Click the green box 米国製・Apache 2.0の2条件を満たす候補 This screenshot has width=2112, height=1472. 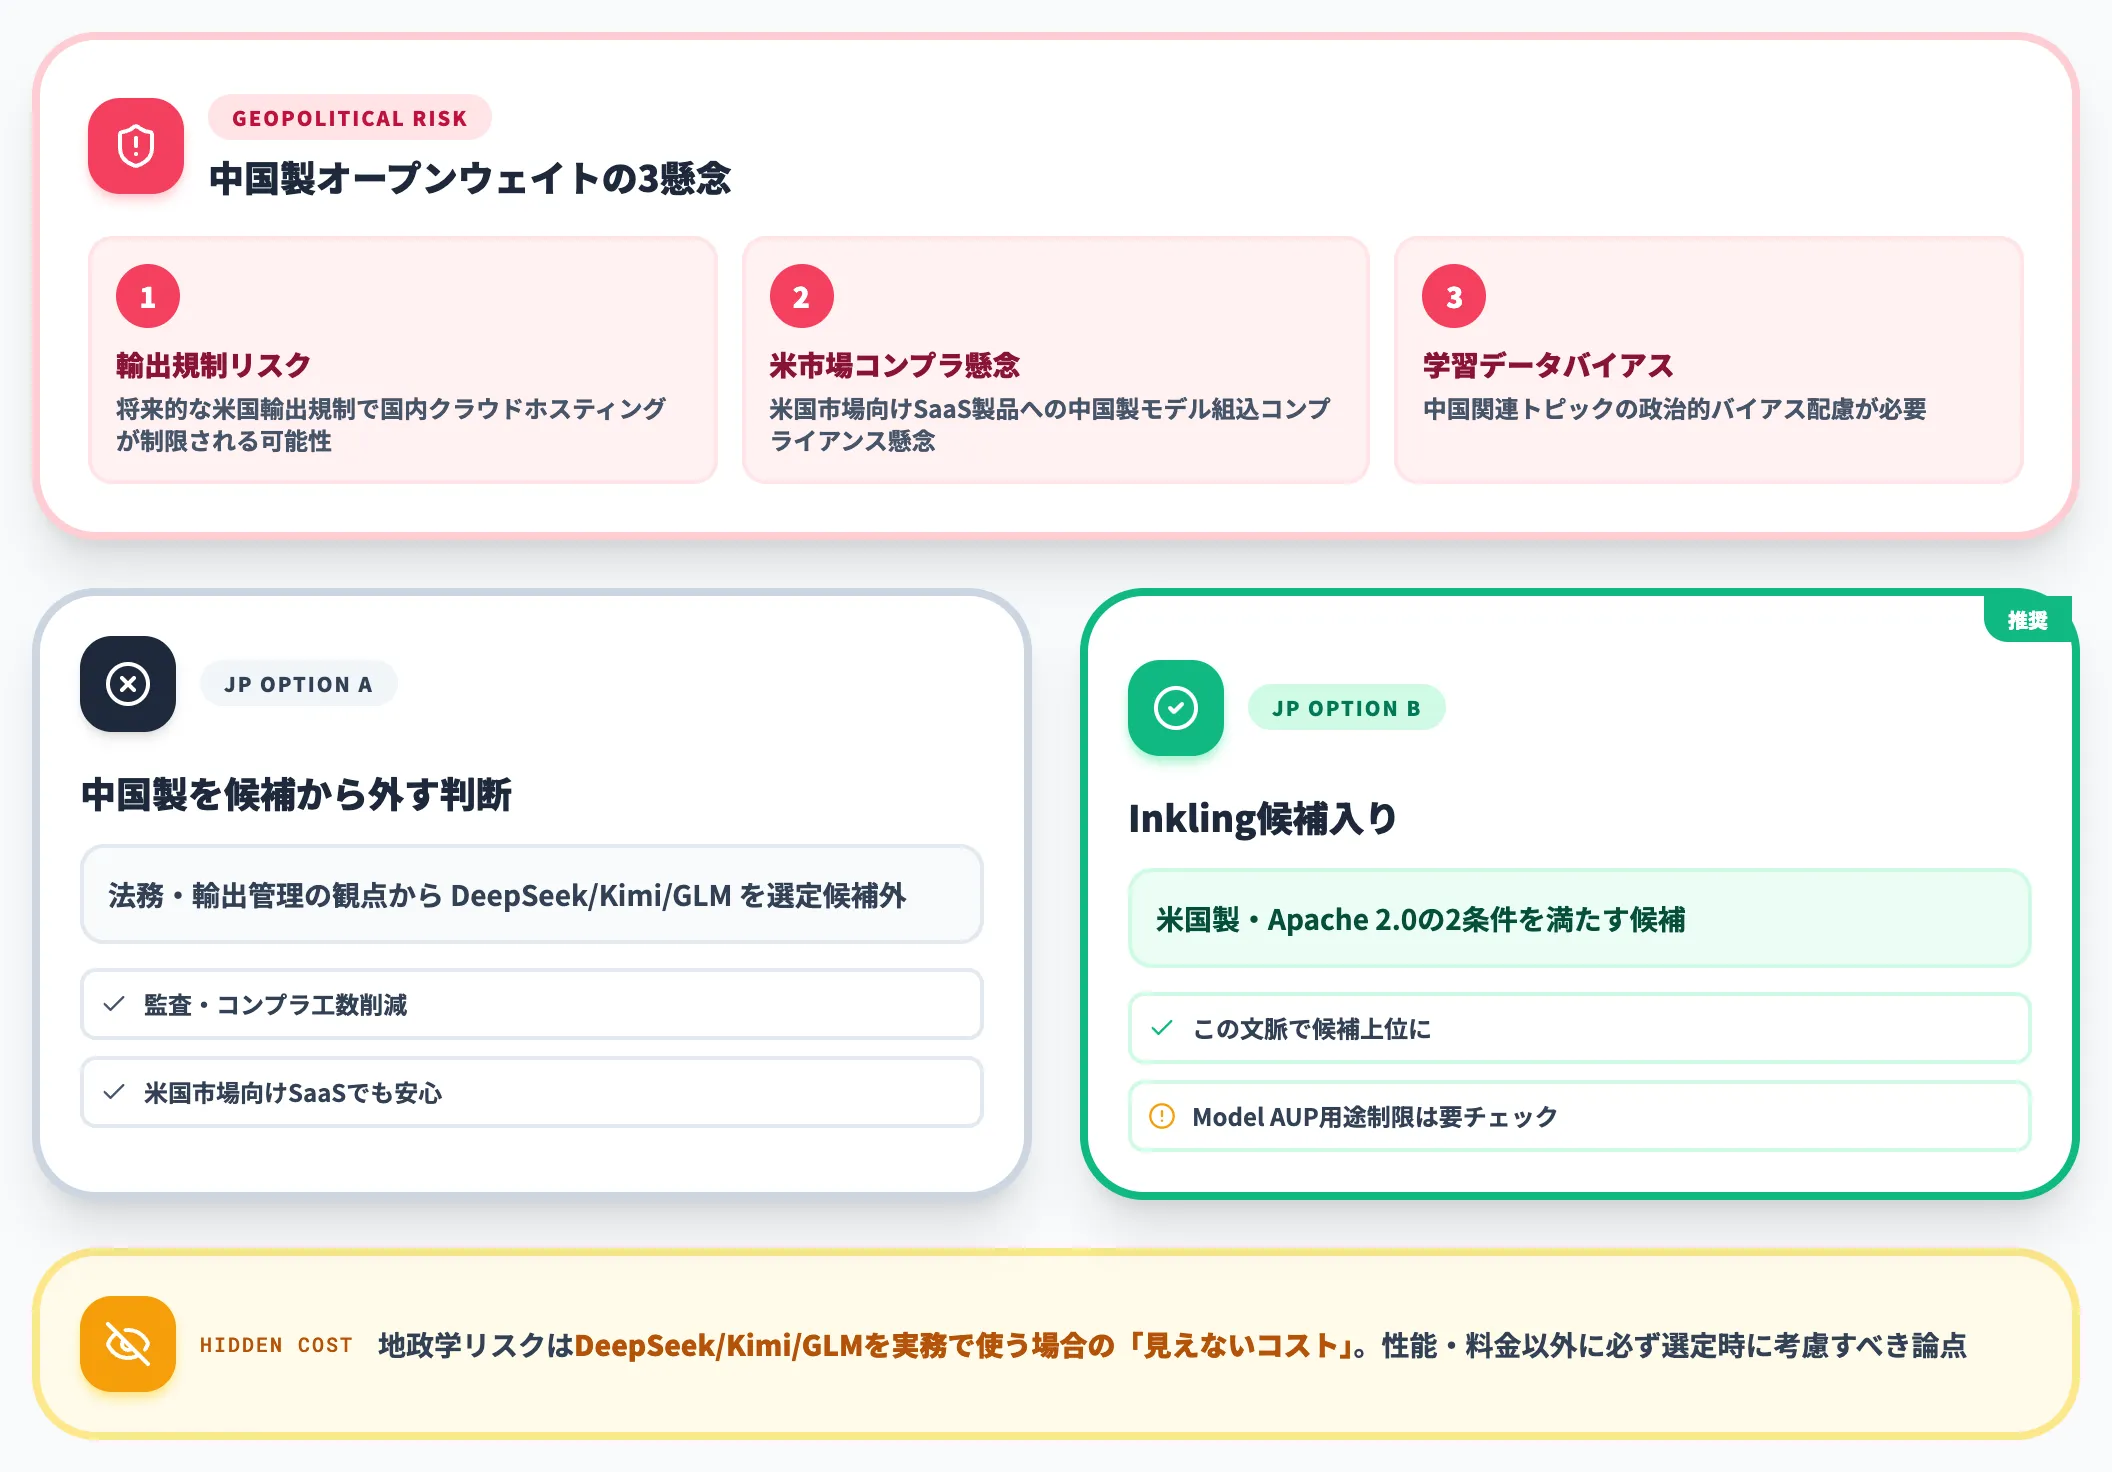click(1580, 918)
